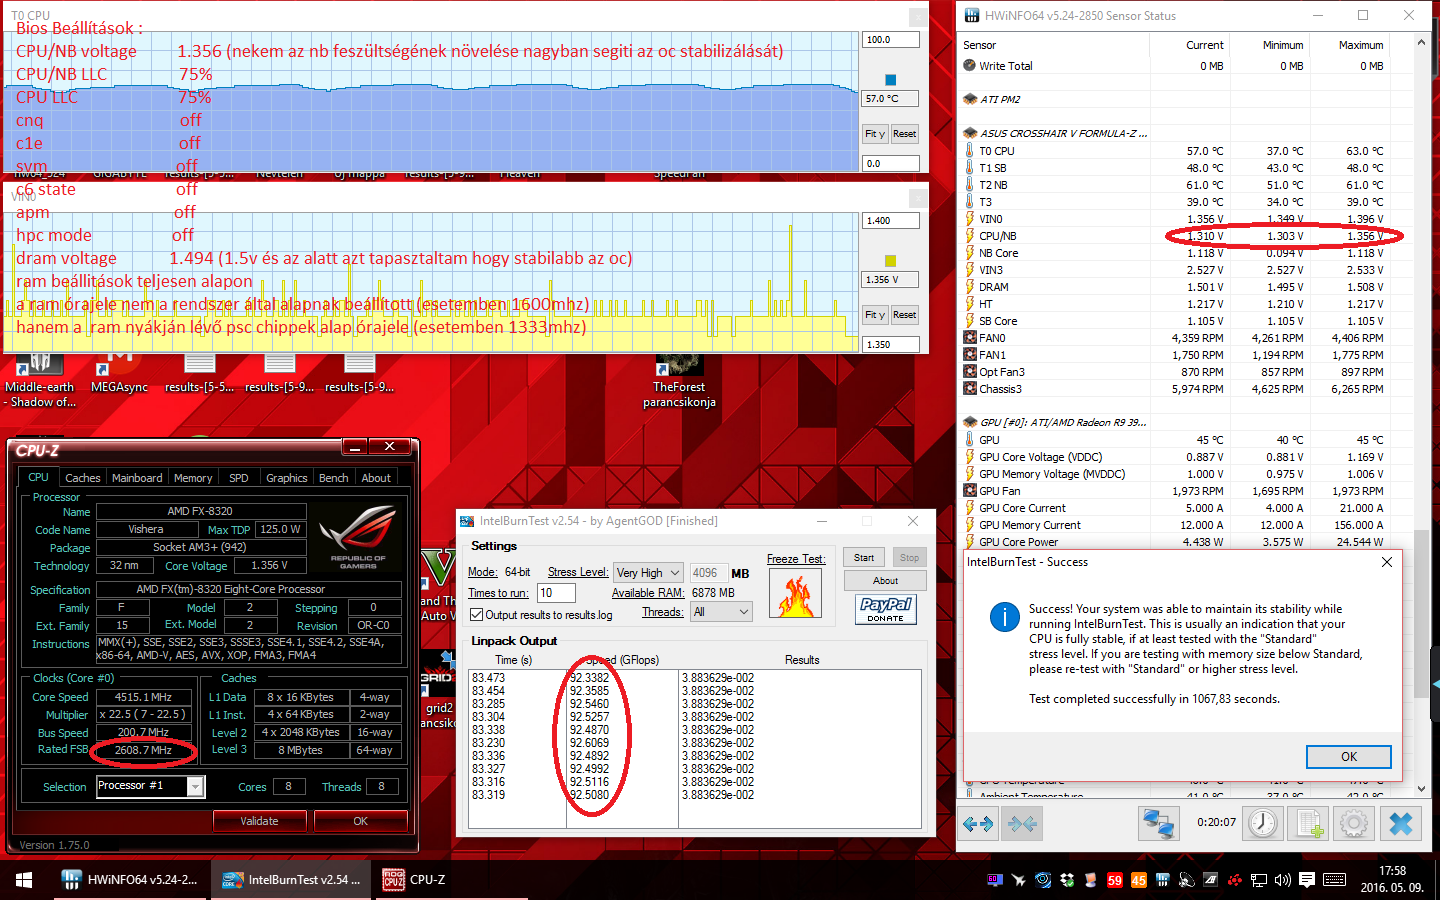
Task: Click the blue X icon in HWiNFO toolbar
Action: coord(1401,824)
